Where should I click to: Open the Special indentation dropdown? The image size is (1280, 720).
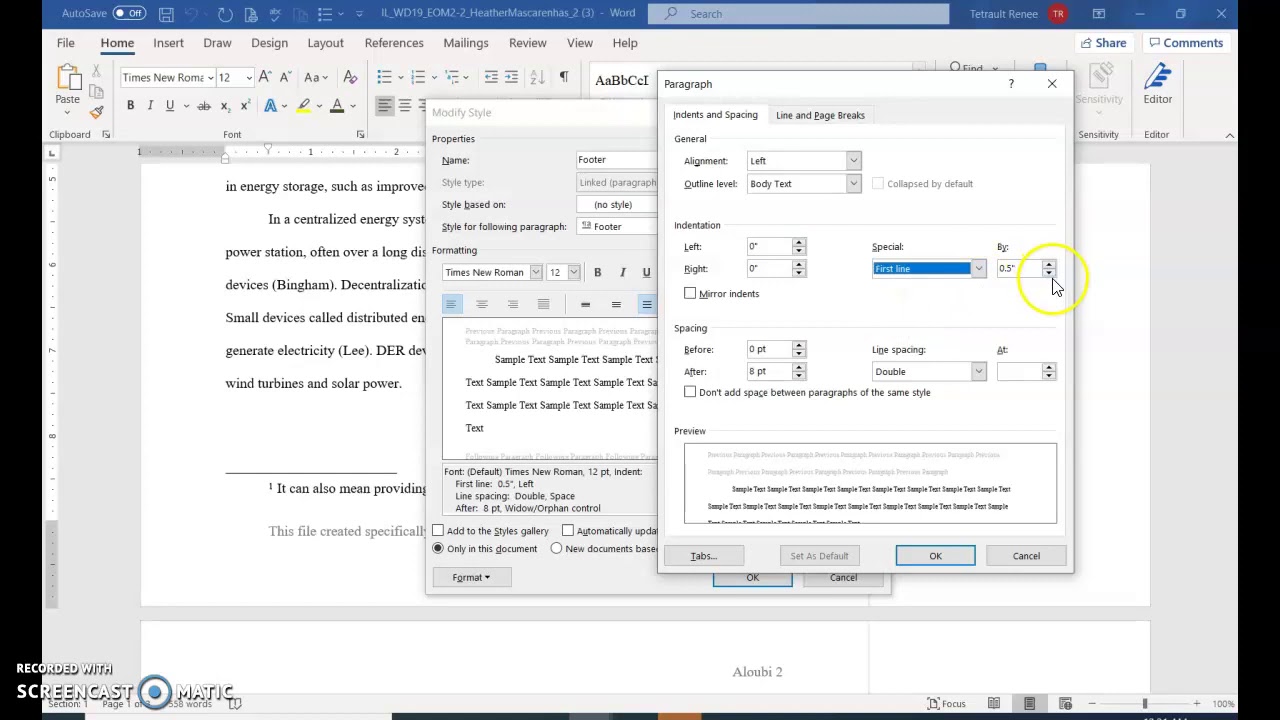pyautogui.click(x=979, y=269)
